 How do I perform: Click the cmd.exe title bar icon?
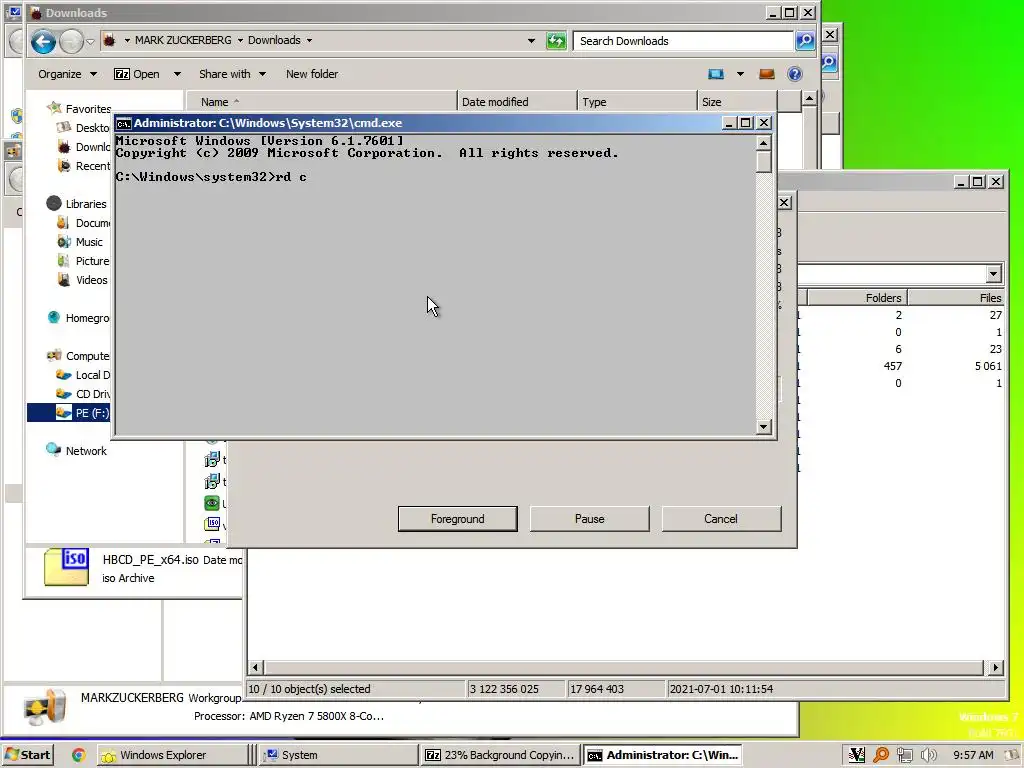click(123, 123)
